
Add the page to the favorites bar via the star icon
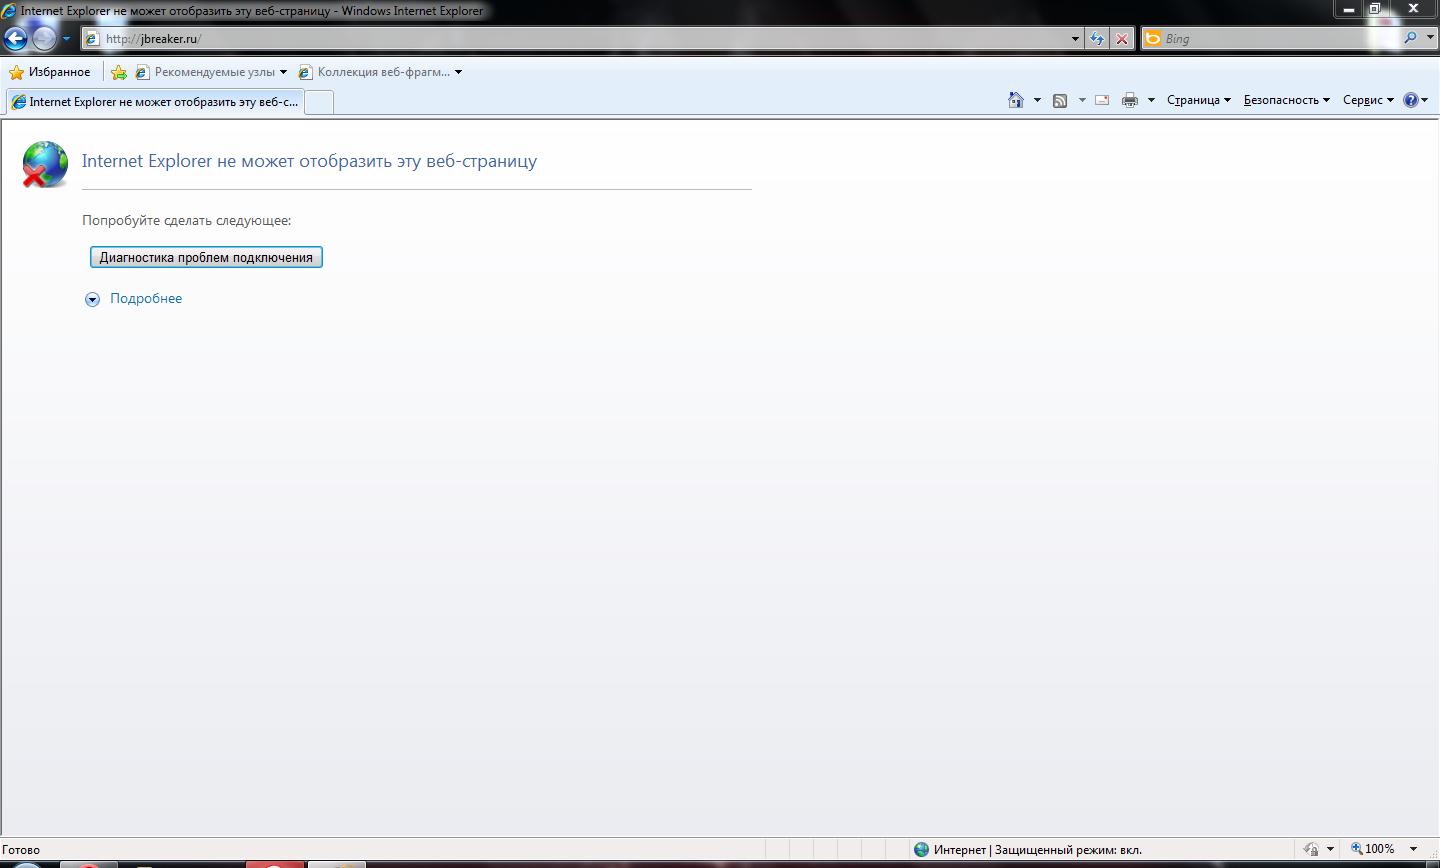tap(119, 72)
